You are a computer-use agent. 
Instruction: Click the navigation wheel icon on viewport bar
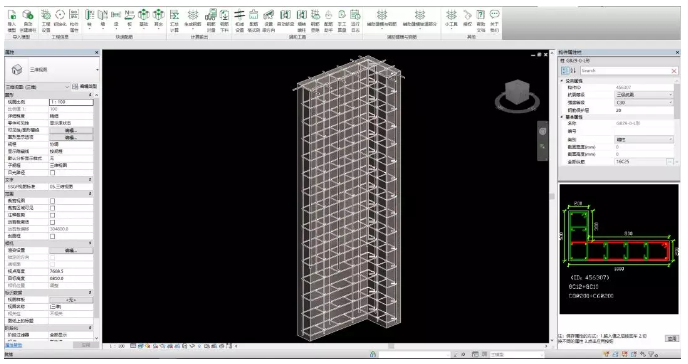pos(543,131)
